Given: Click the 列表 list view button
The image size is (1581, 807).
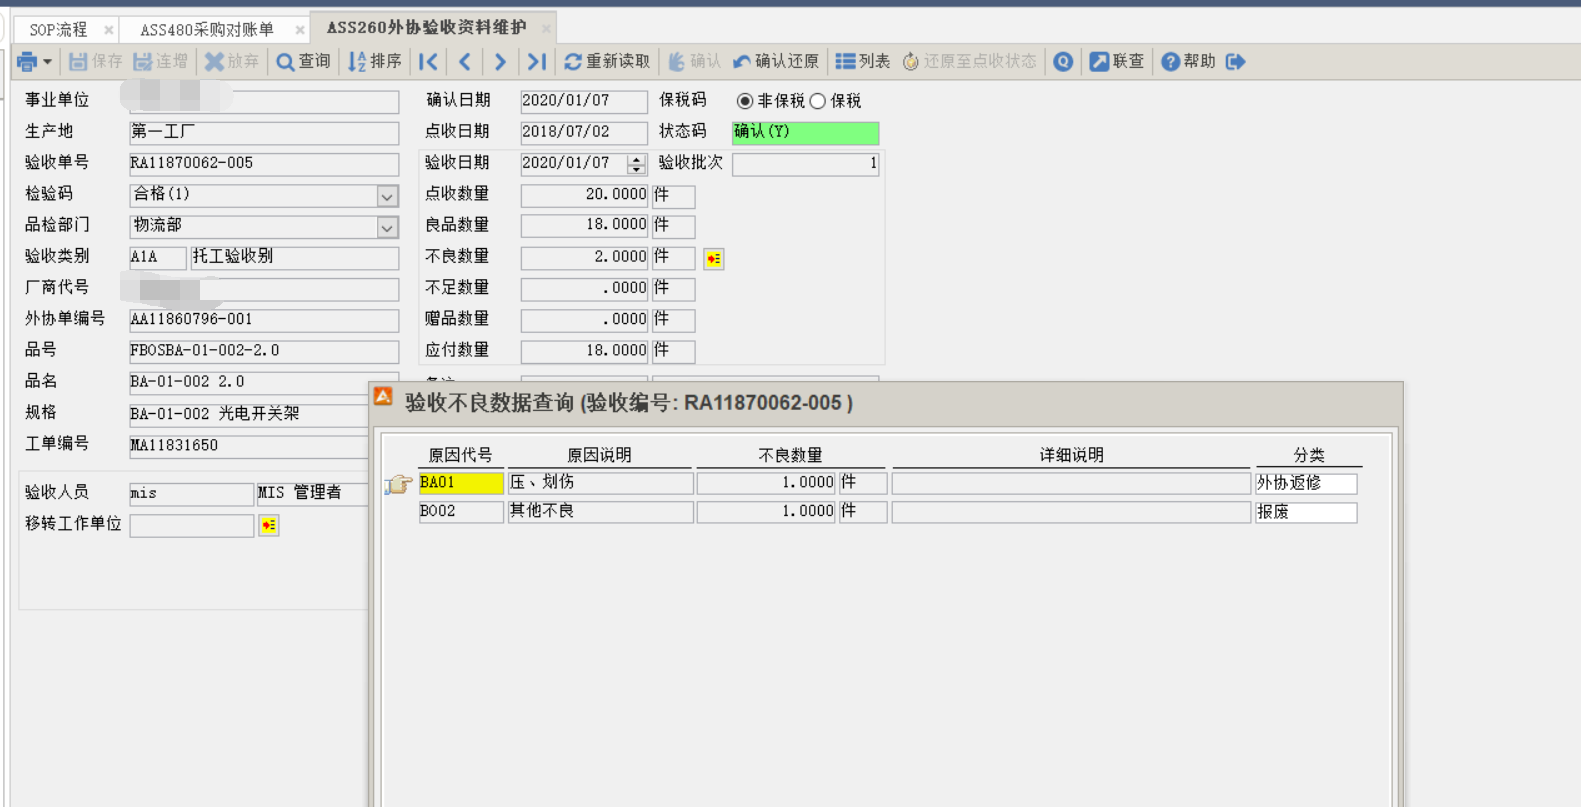Looking at the screenshot, I should (x=862, y=62).
